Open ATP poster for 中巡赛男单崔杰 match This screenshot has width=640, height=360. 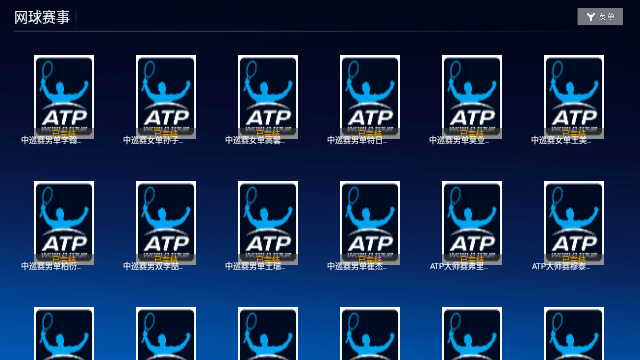(370, 223)
